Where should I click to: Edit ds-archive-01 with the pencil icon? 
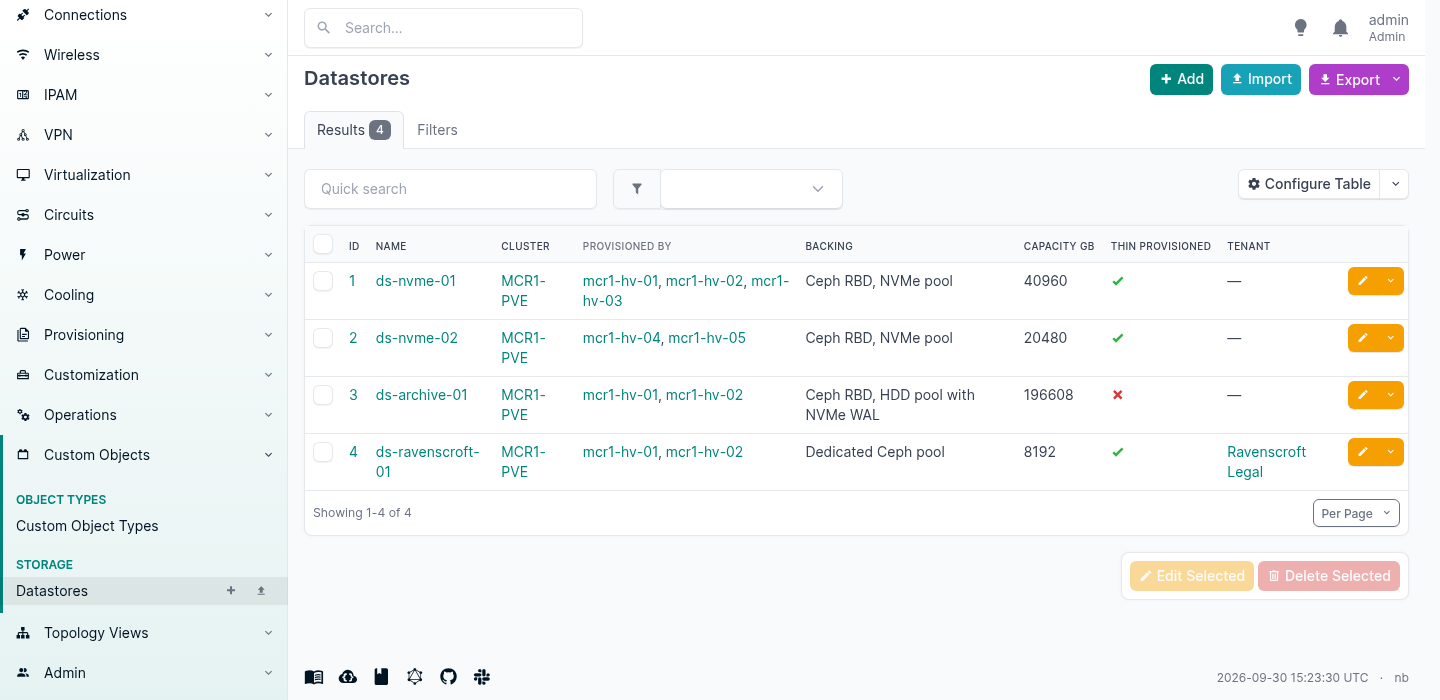[x=1363, y=395]
